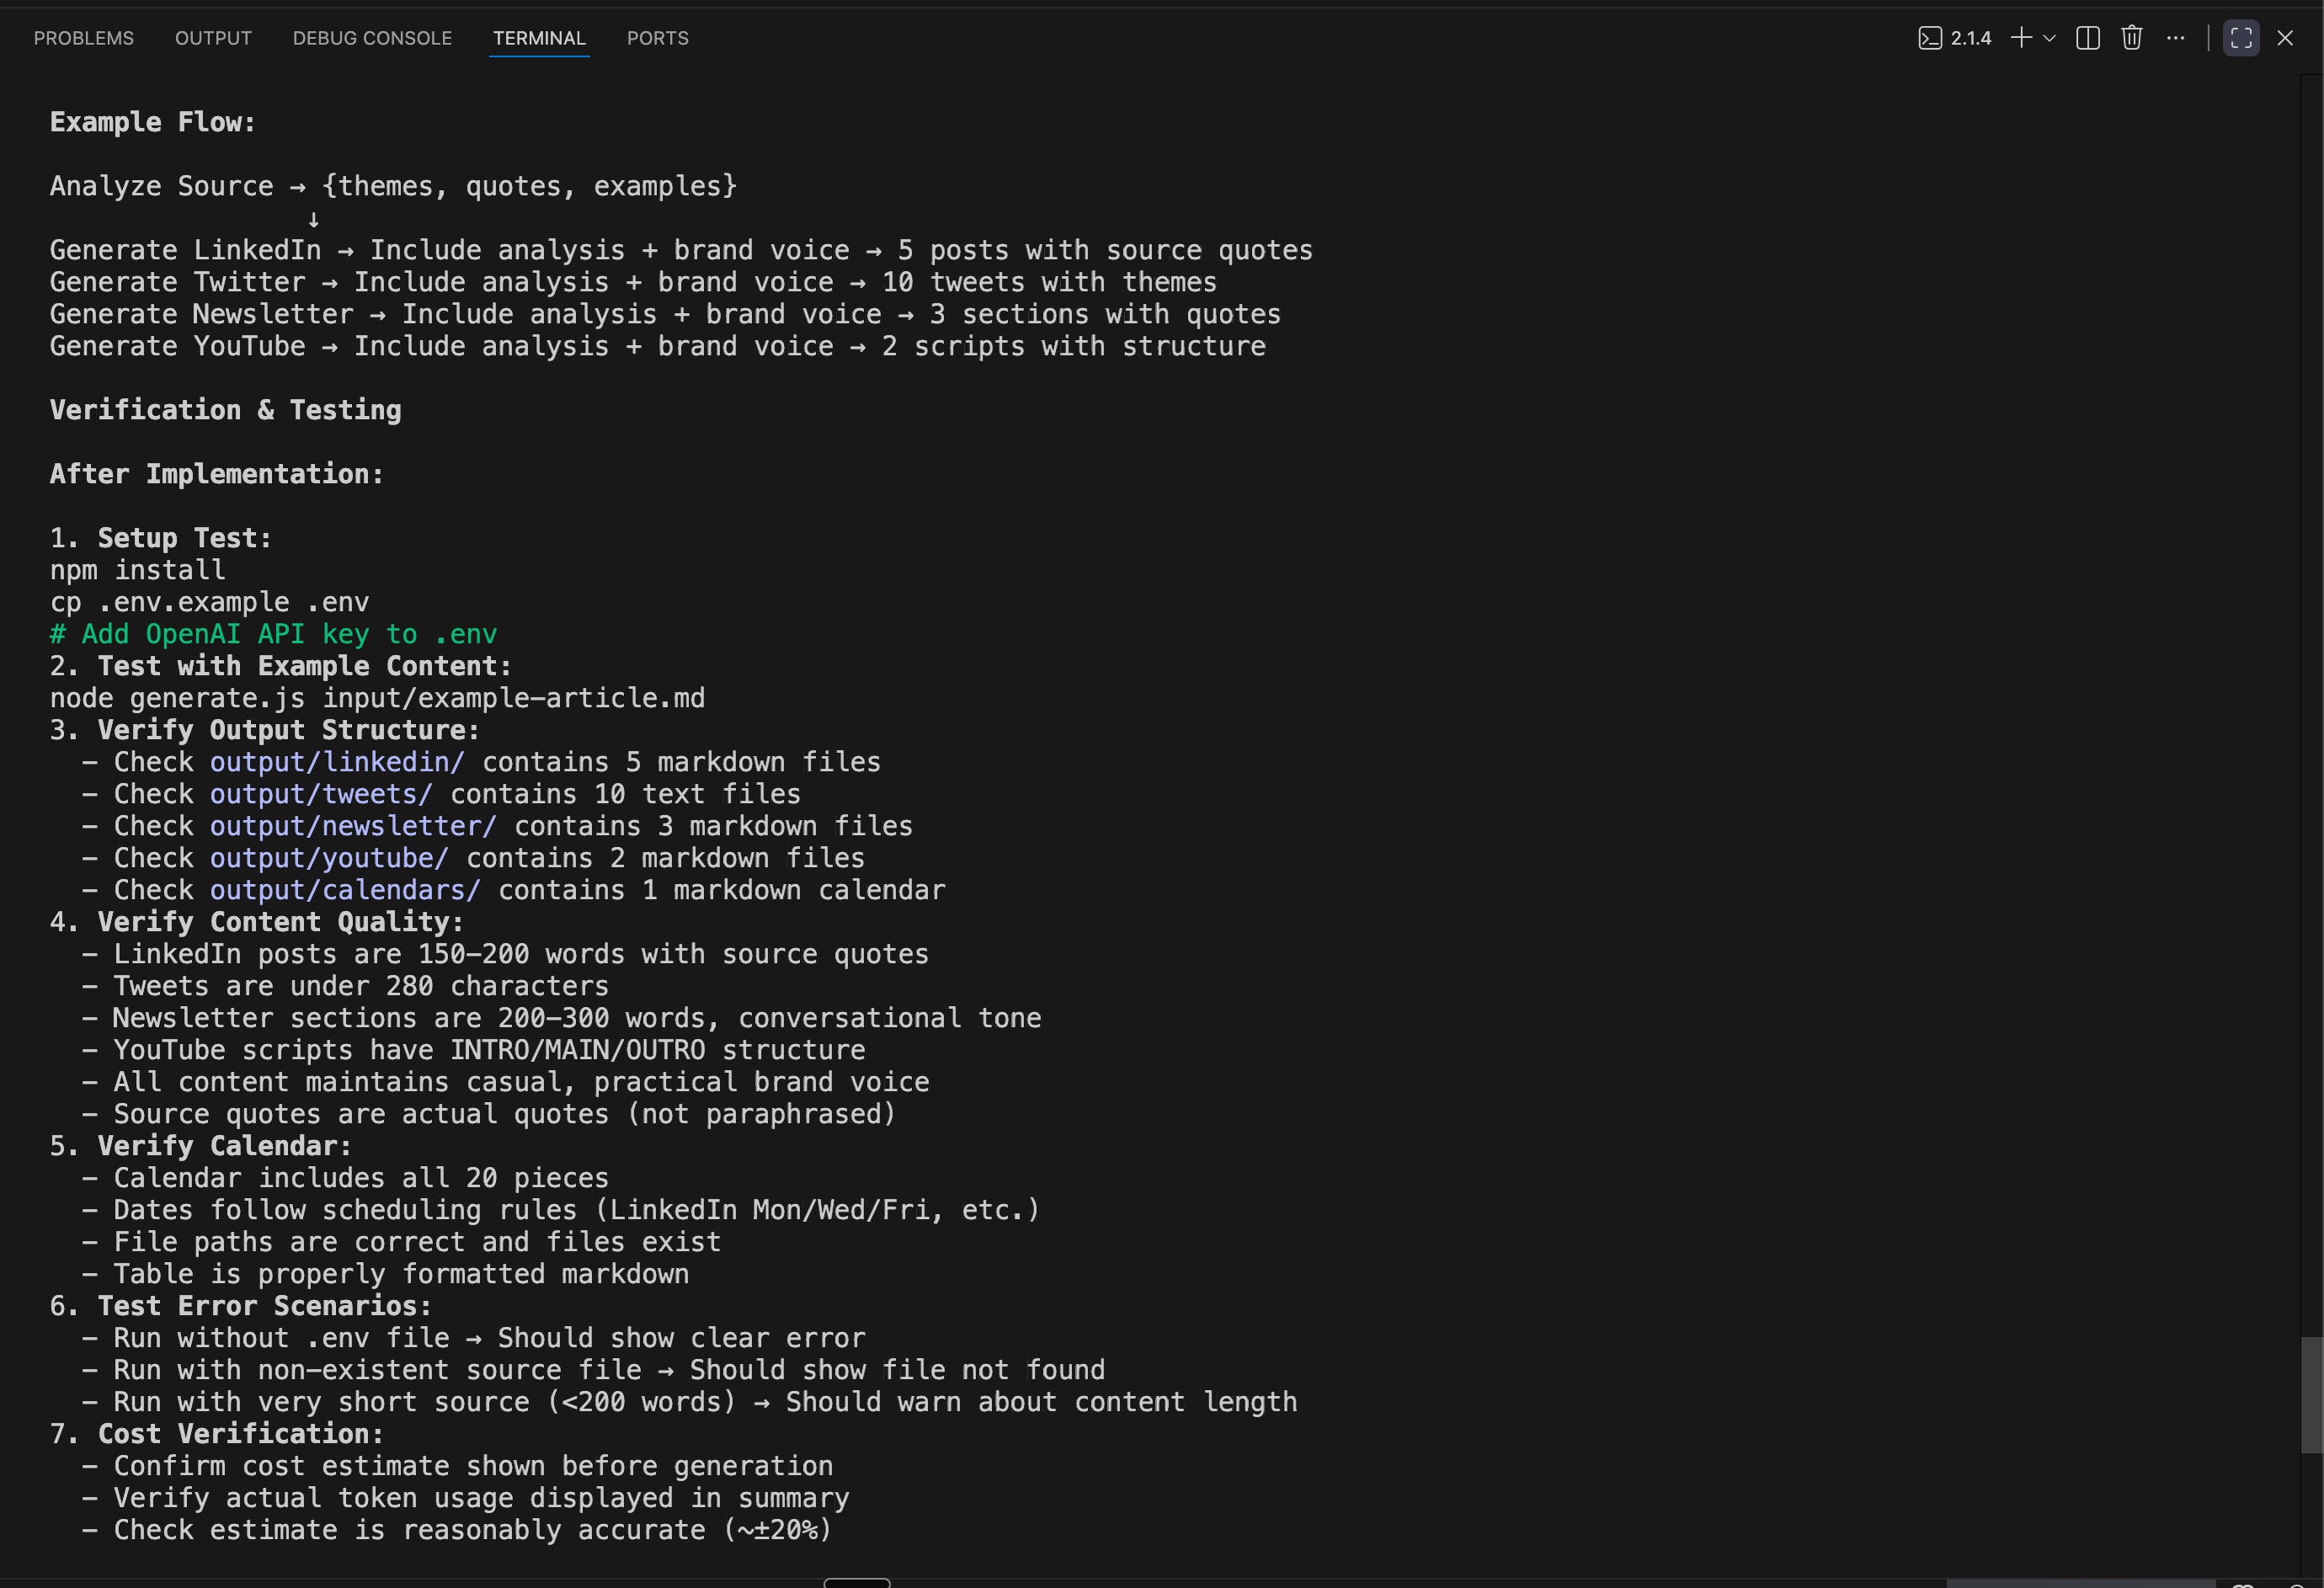Follow the output/linkedin/ path link
The height and width of the screenshot is (1588, 2324).
click(x=337, y=762)
